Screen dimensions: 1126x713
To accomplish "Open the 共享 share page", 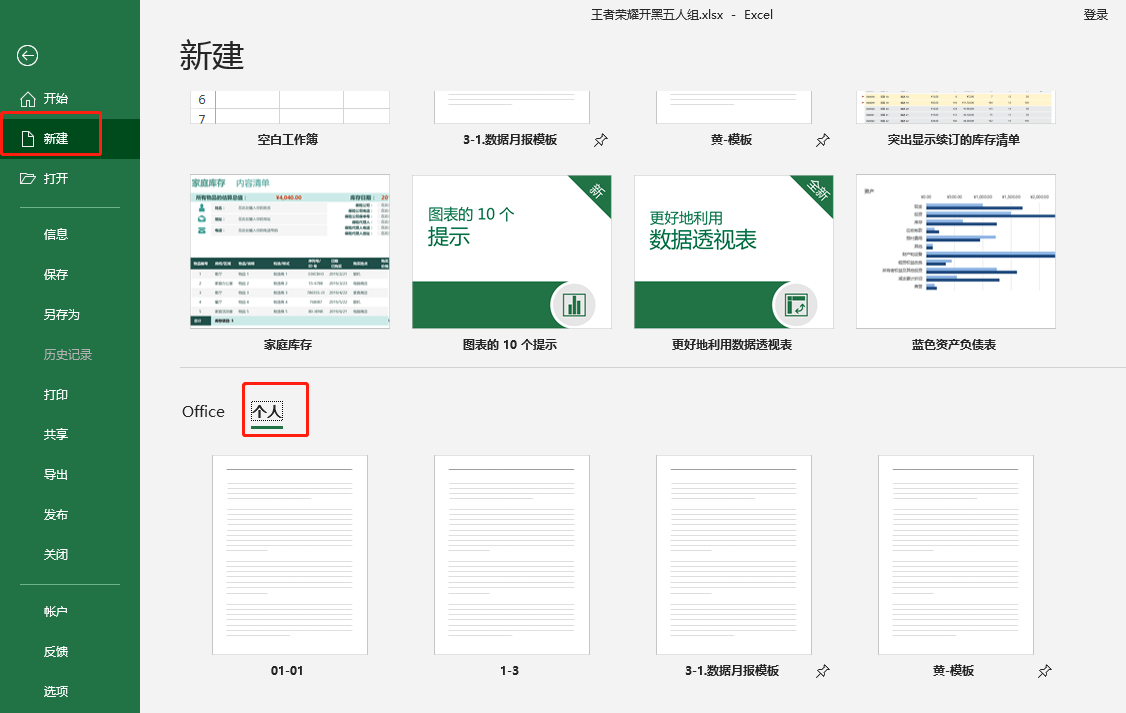I will point(56,434).
